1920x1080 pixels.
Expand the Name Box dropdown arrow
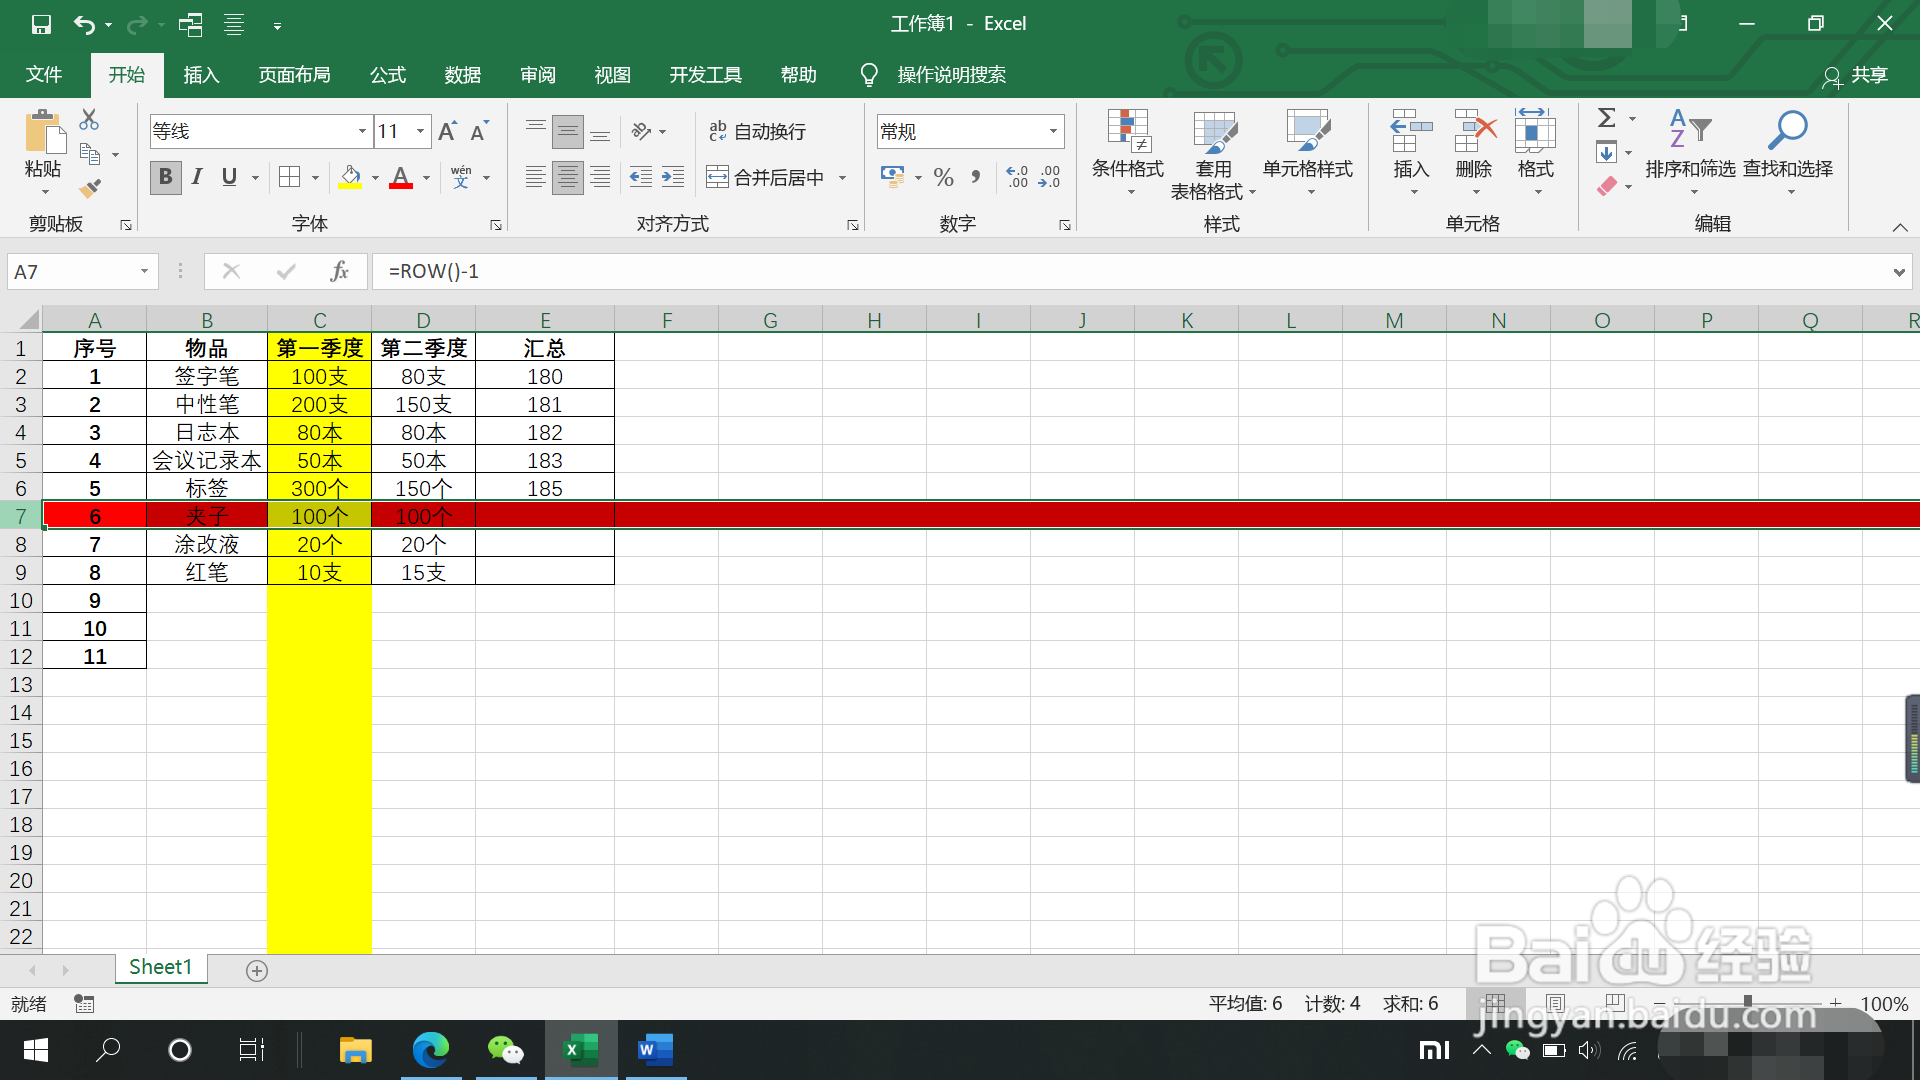coord(144,271)
